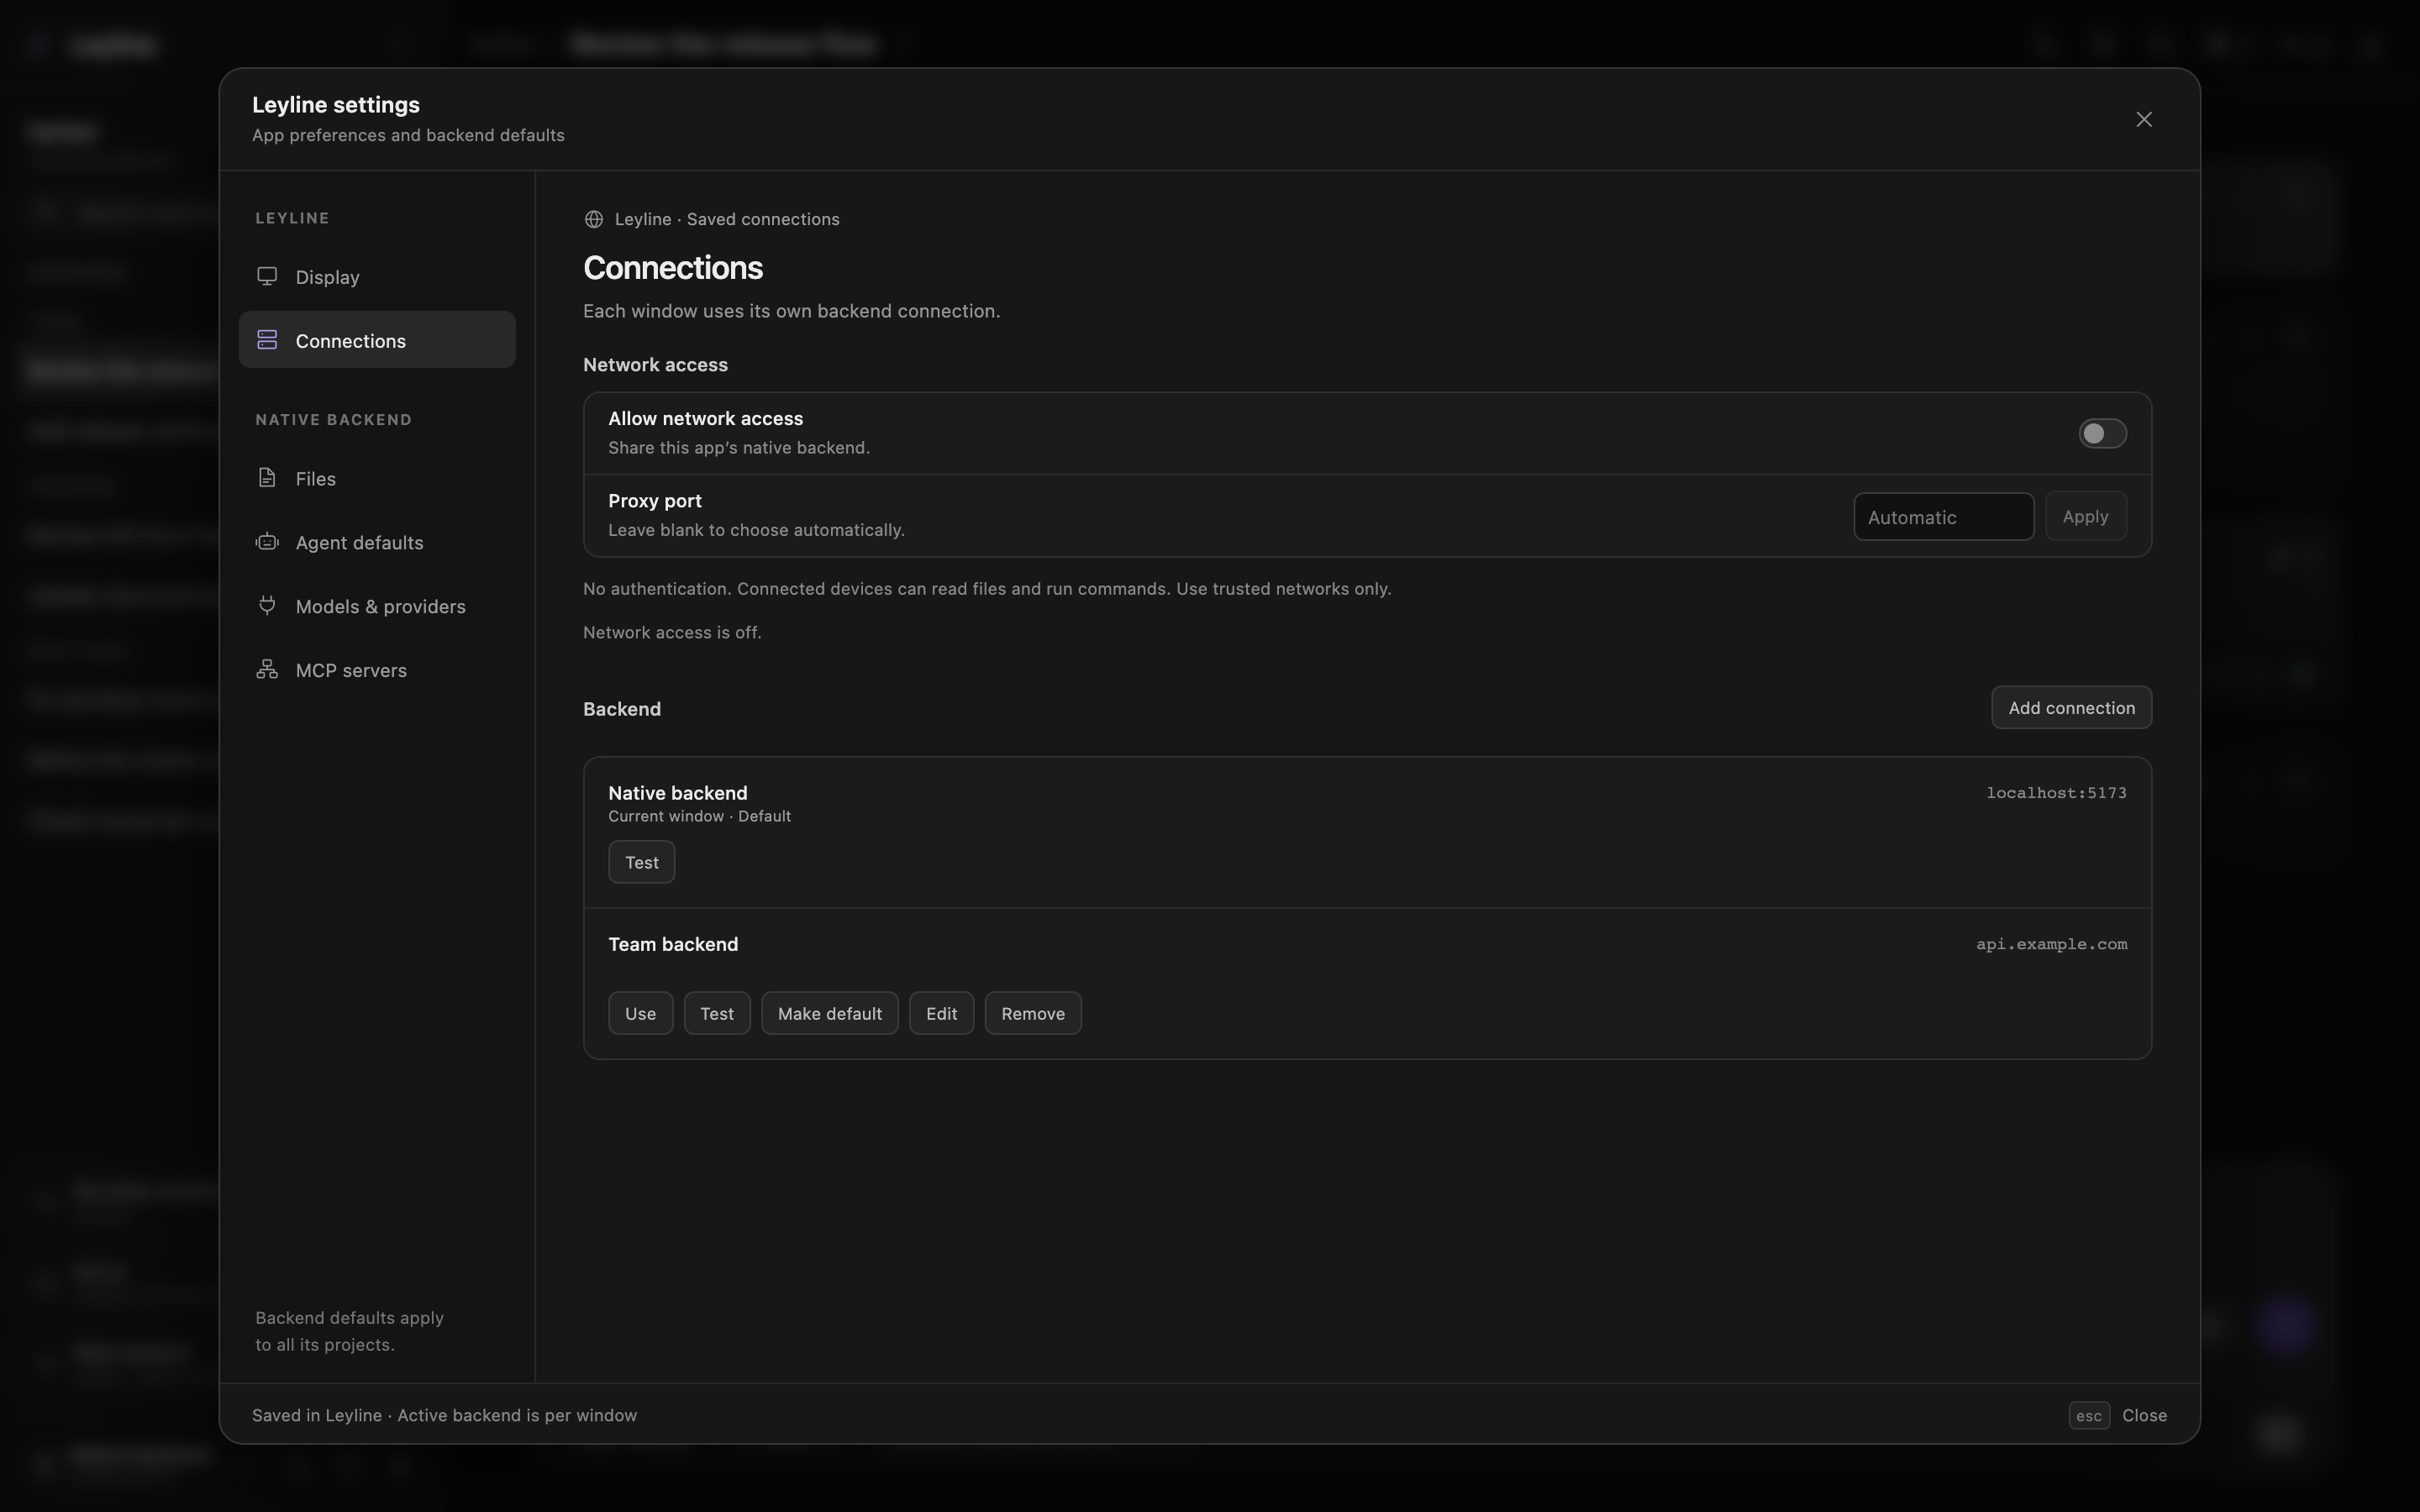The height and width of the screenshot is (1512, 2420).
Task: Click Current window · Default label
Action: pyautogui.click(x=700, y=816)
